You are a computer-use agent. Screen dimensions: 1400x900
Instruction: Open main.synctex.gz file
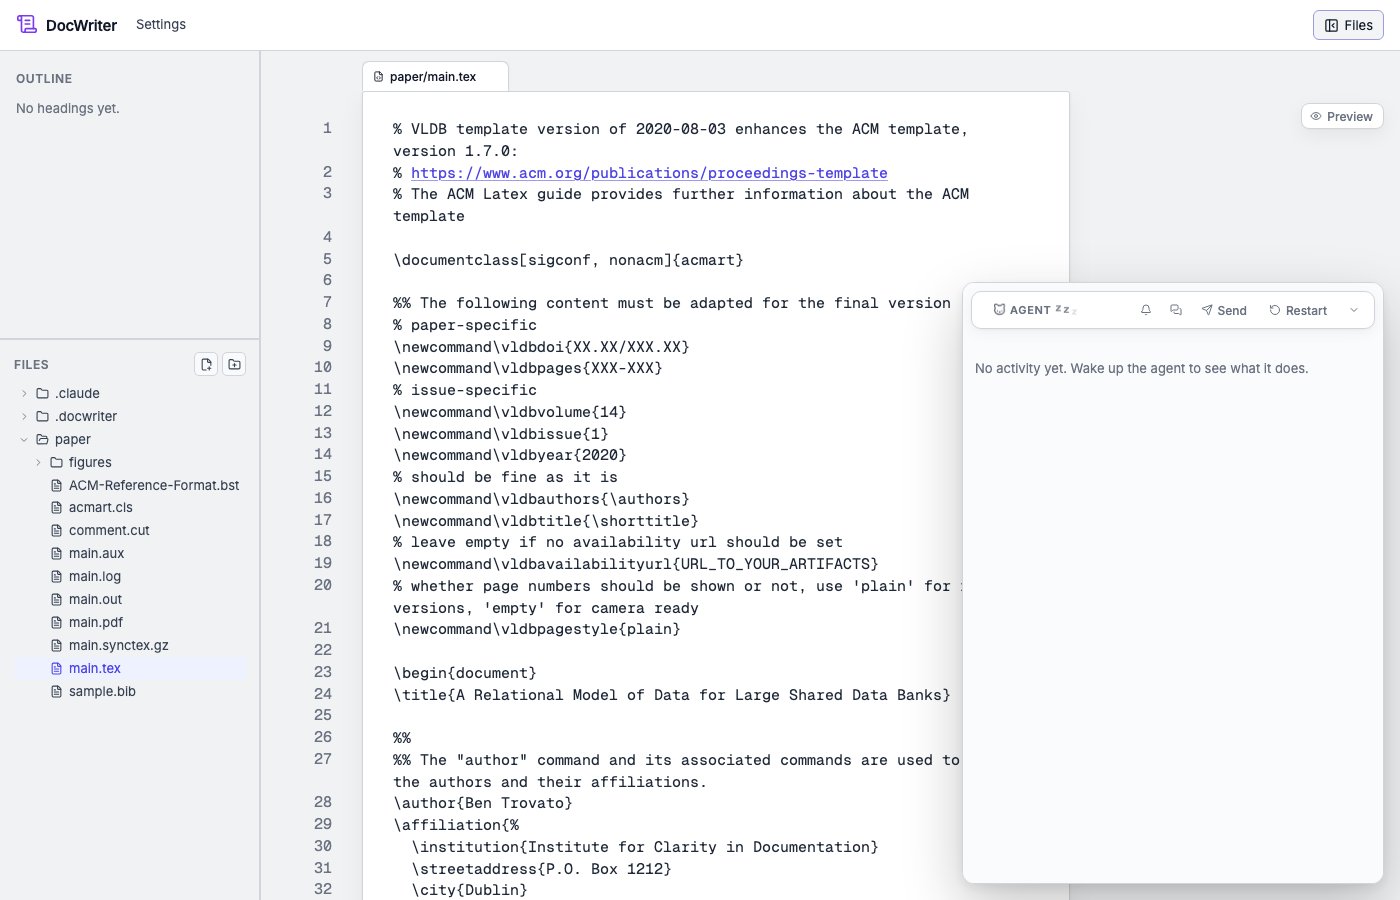(x=119, y=645)
